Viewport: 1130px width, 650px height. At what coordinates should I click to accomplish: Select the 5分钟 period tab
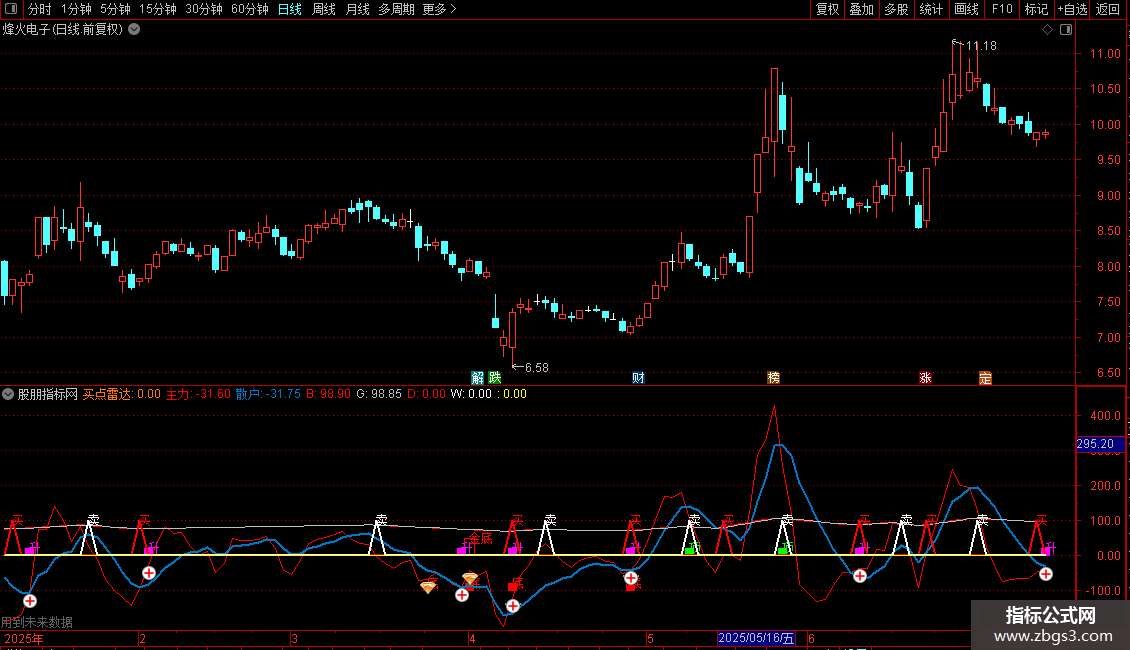point(115,9)
